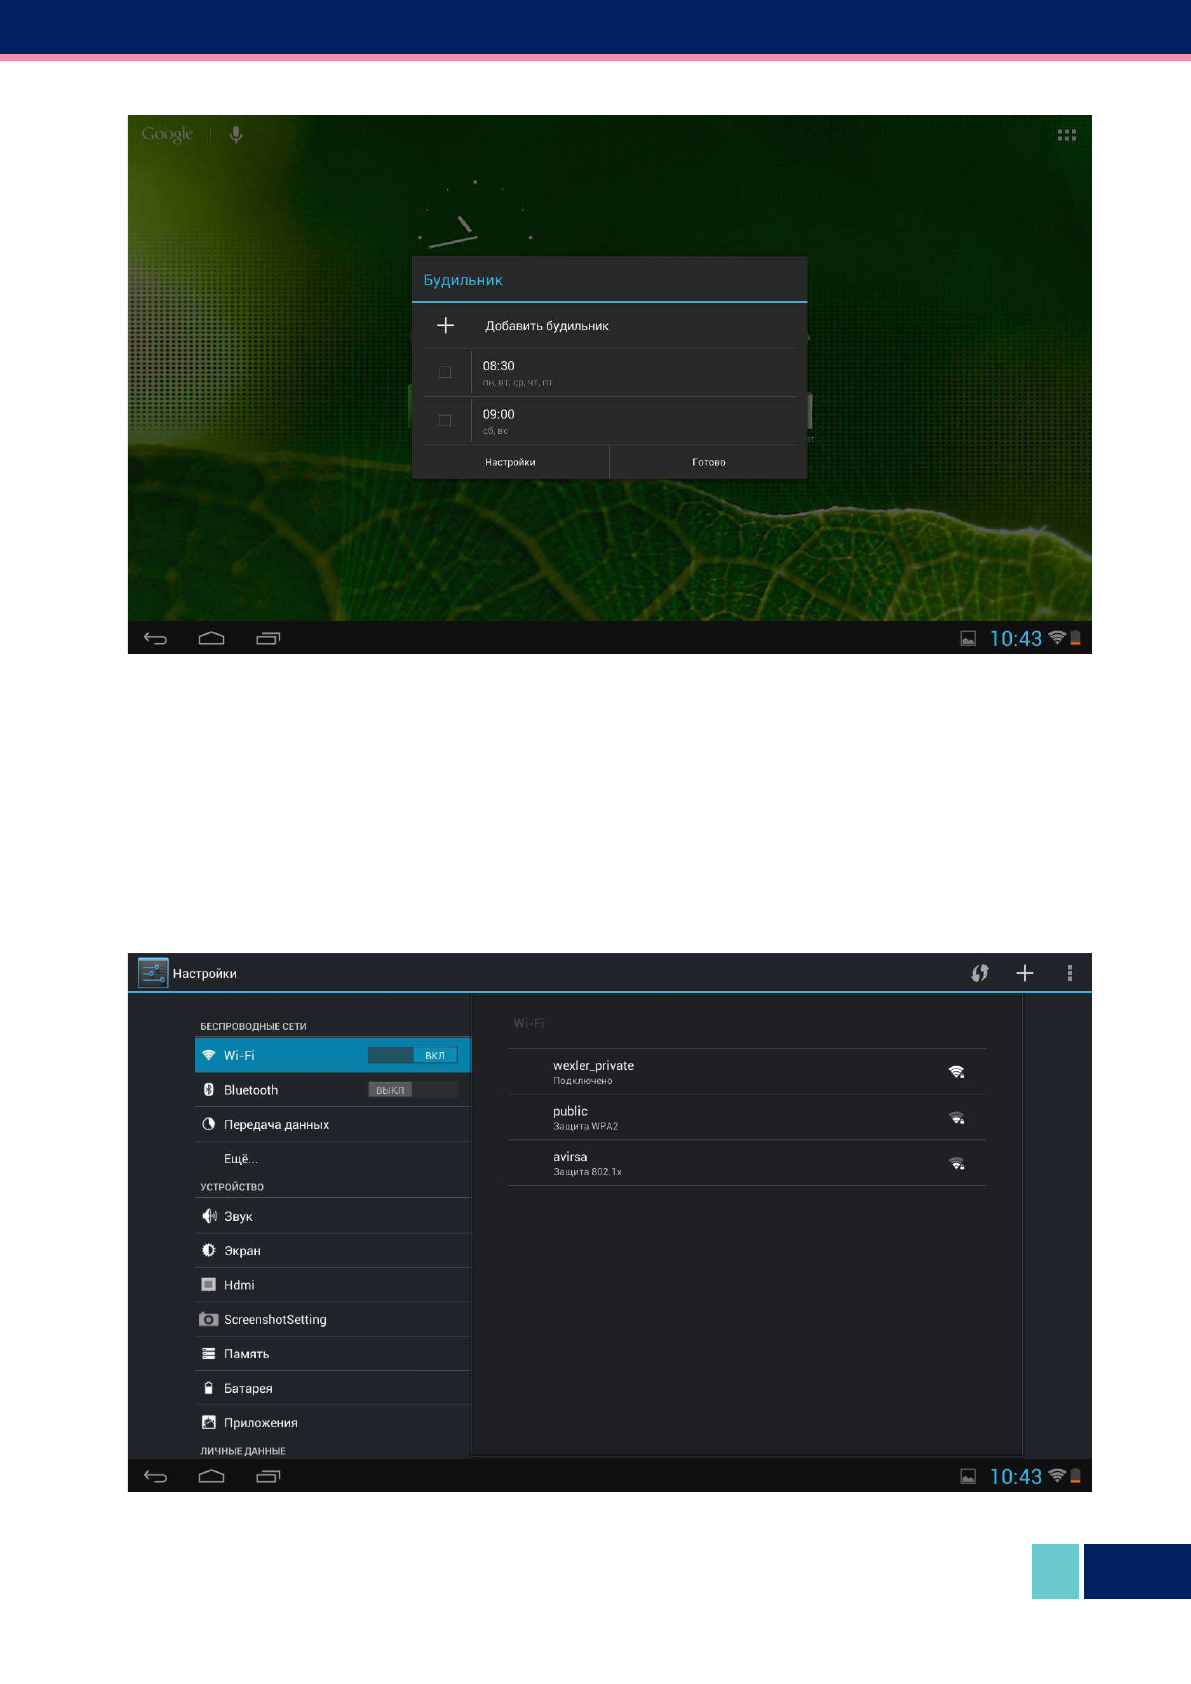Viewport: 1191px width, 1684px height.
Task: Tap the microphone voice search icon
Action: coord(236,135)
